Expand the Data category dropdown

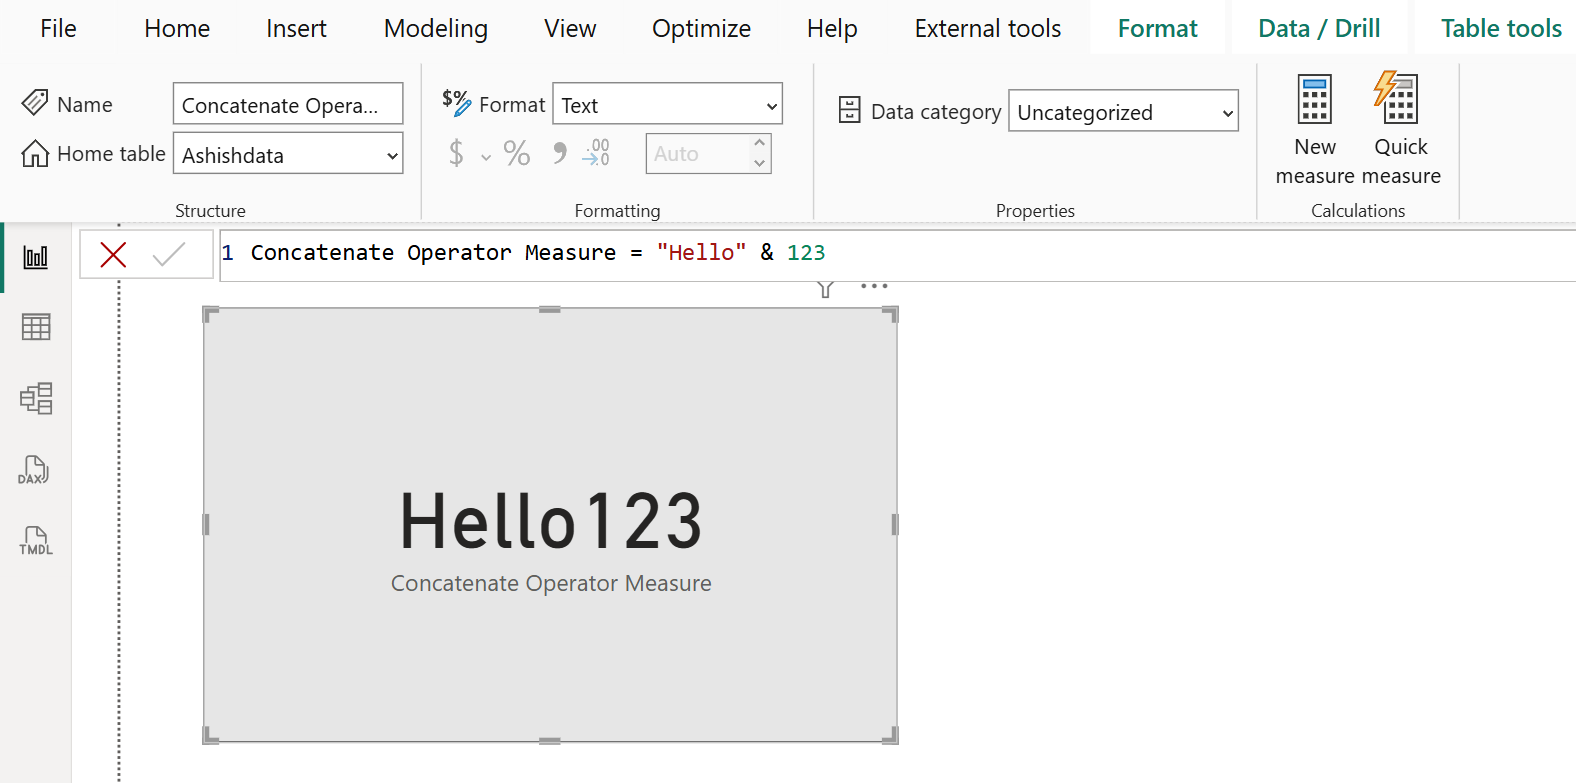click(1227, 113)
